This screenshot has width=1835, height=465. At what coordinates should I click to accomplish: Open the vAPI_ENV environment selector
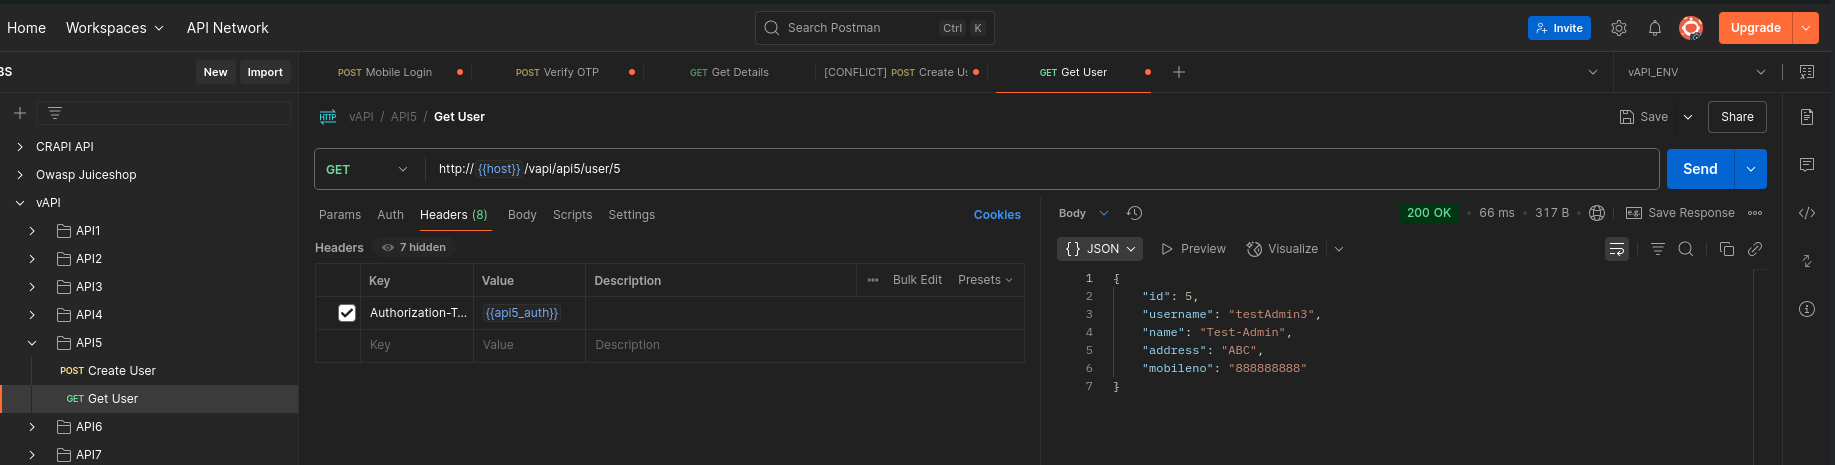[x=1697, y=72]
